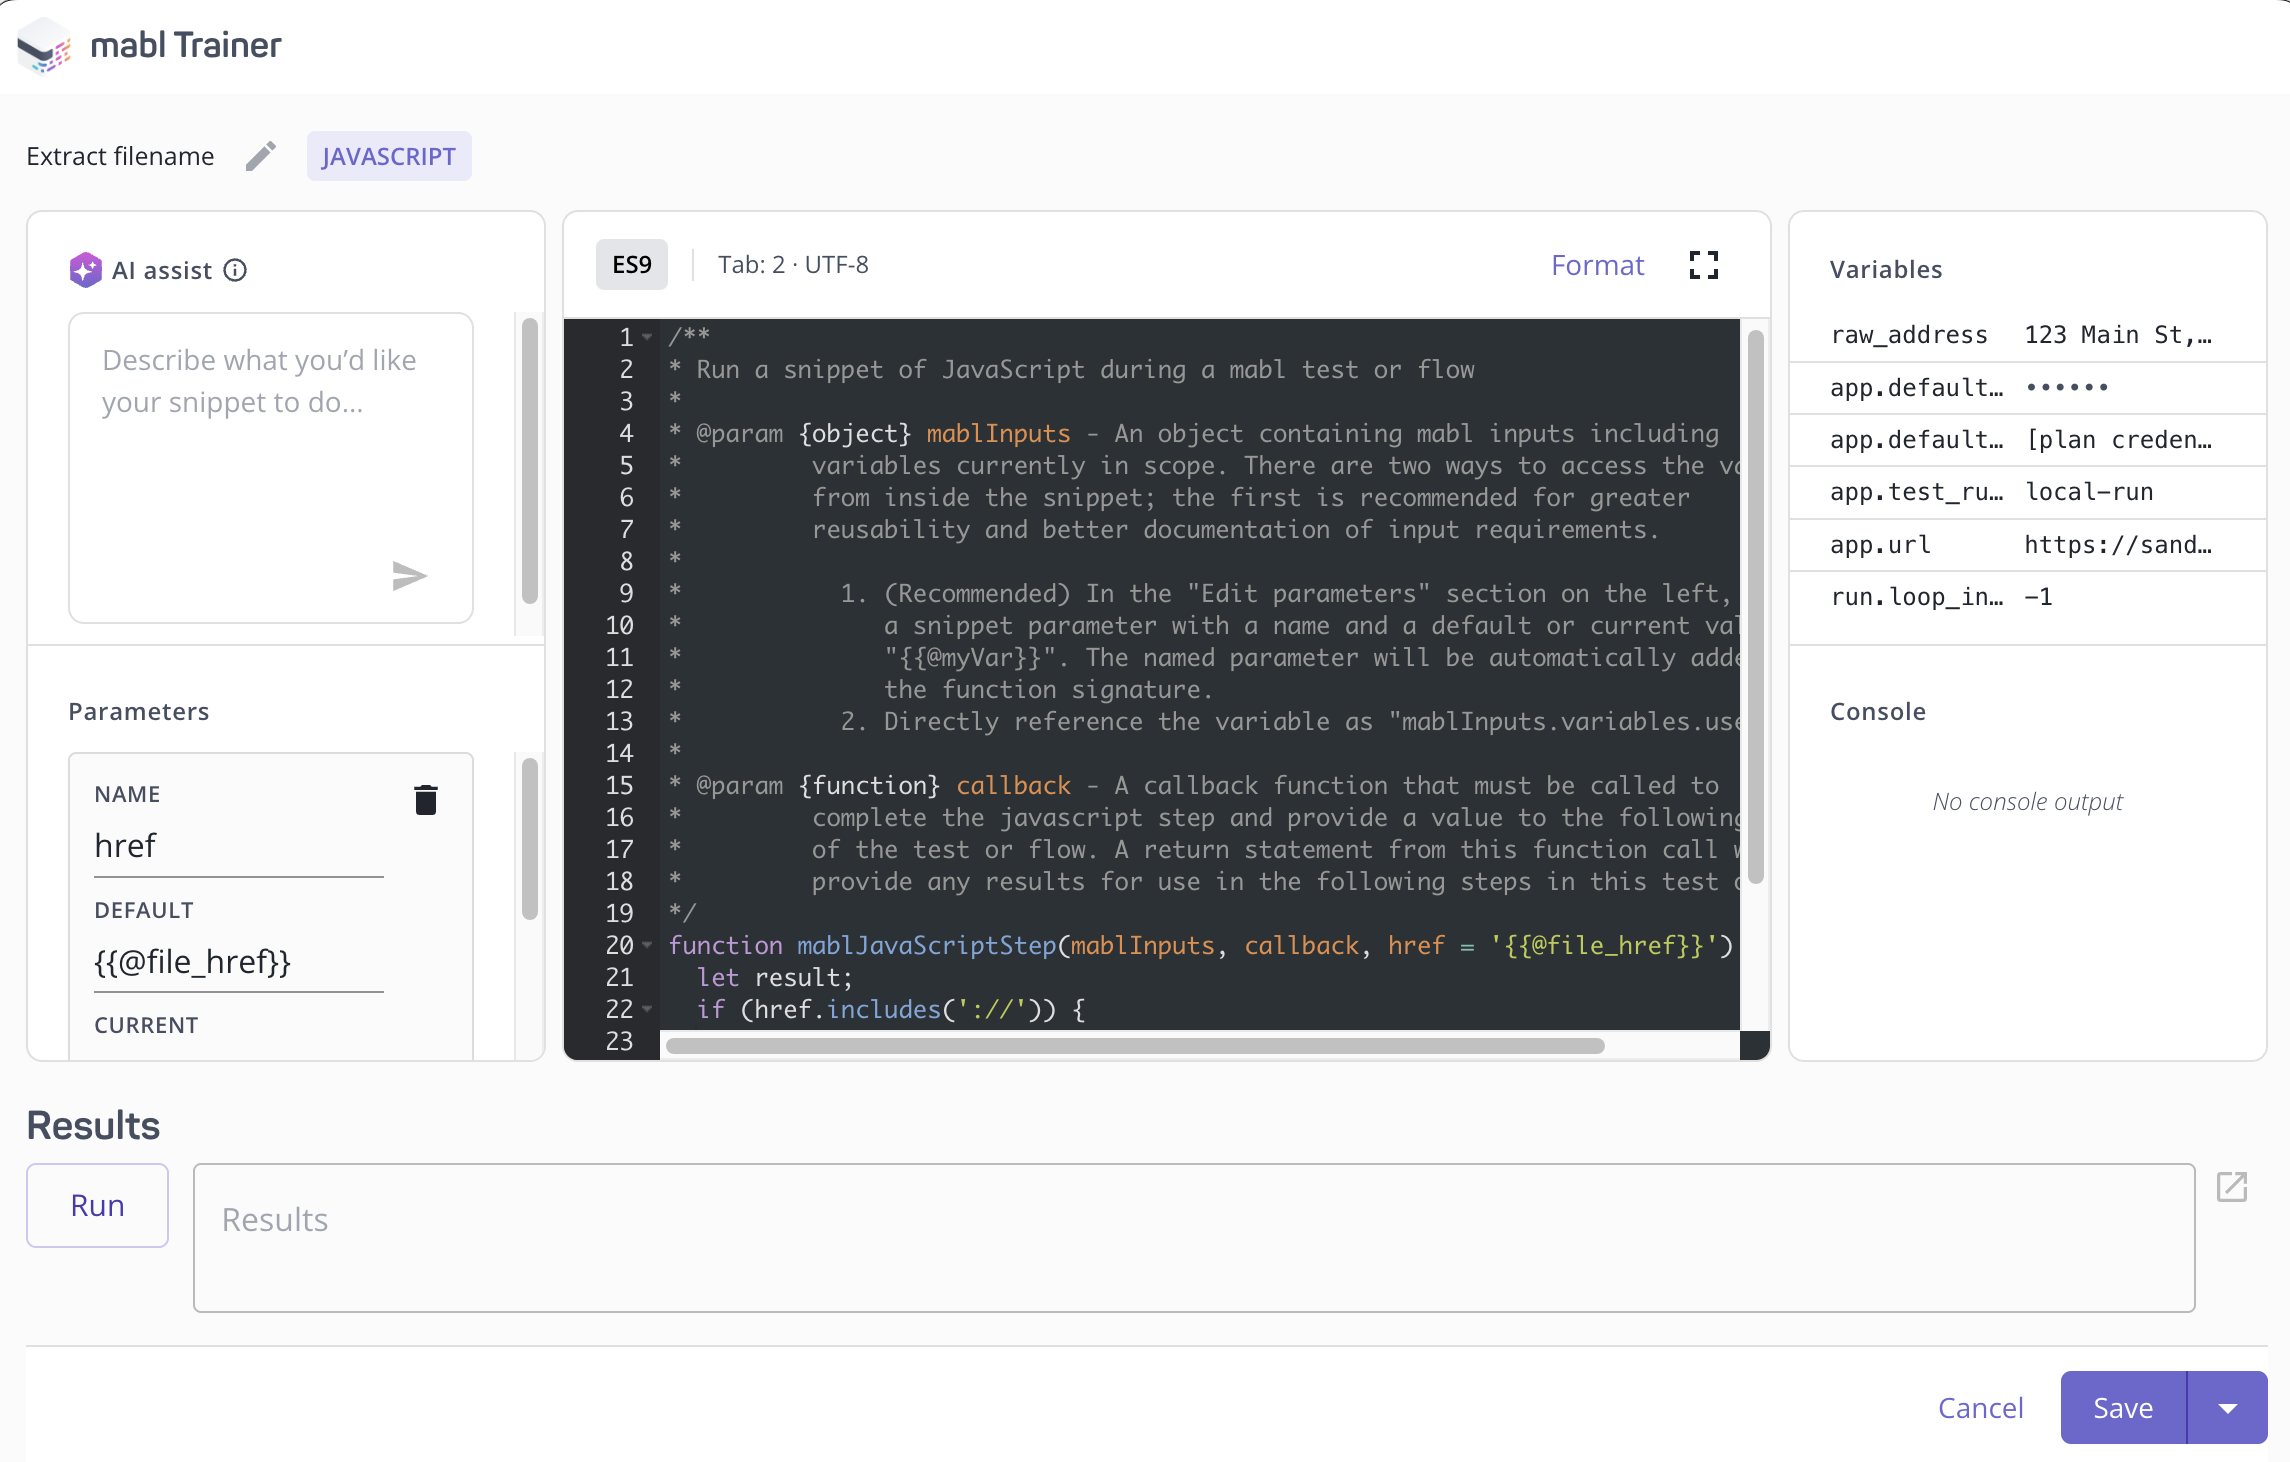Select the JAVASCRIPT tab
Image resolution: width=2290 pixels, height=1462 pixels.
(389, 155)
